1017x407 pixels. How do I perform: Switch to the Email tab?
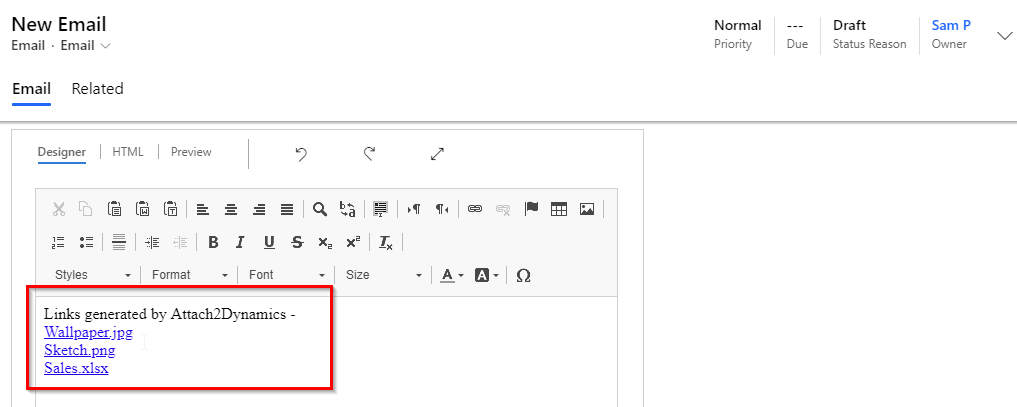pyautogui.click(x=31, y=89)
